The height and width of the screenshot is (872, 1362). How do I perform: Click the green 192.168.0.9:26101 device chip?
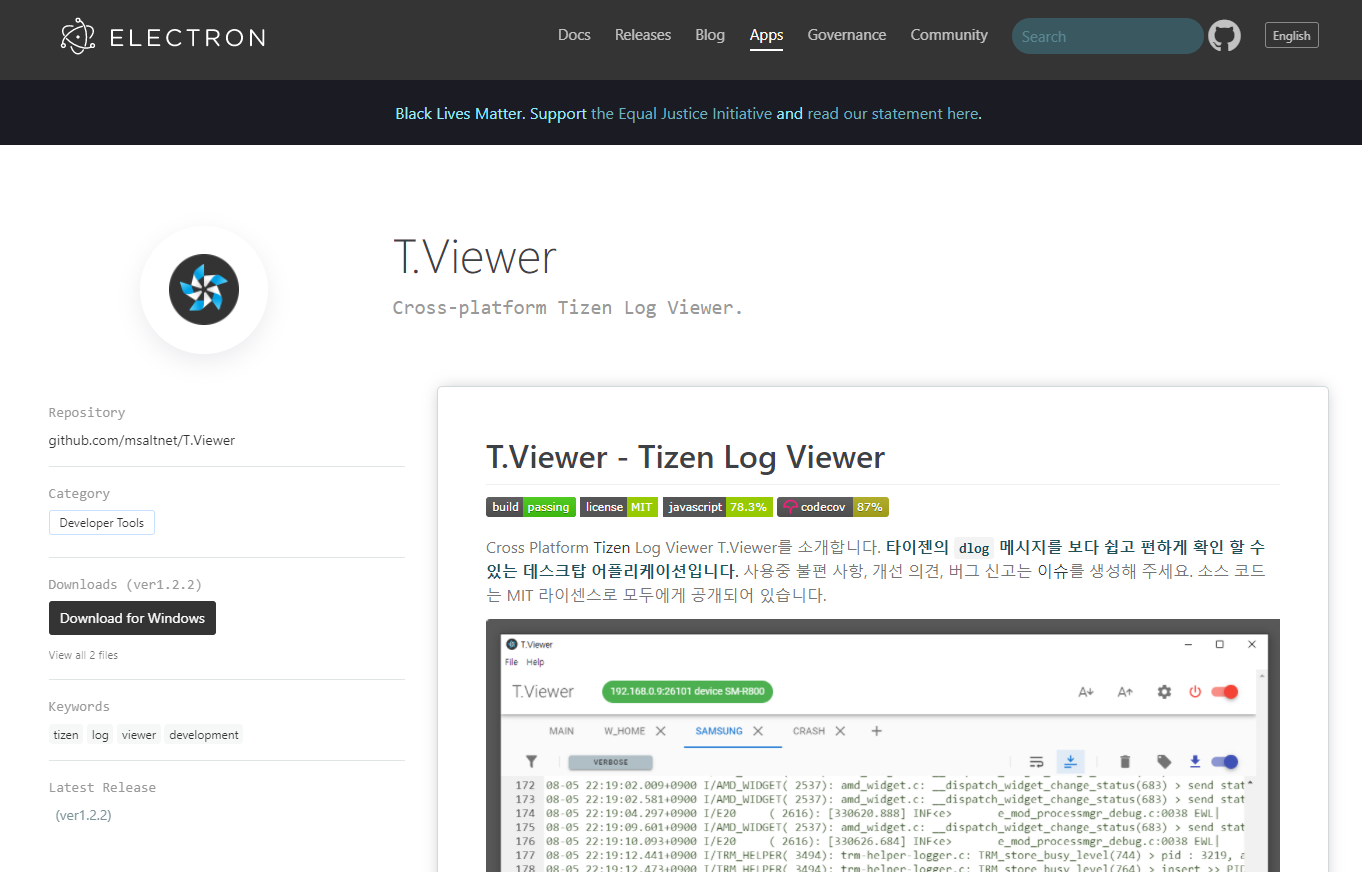(688, 691)
